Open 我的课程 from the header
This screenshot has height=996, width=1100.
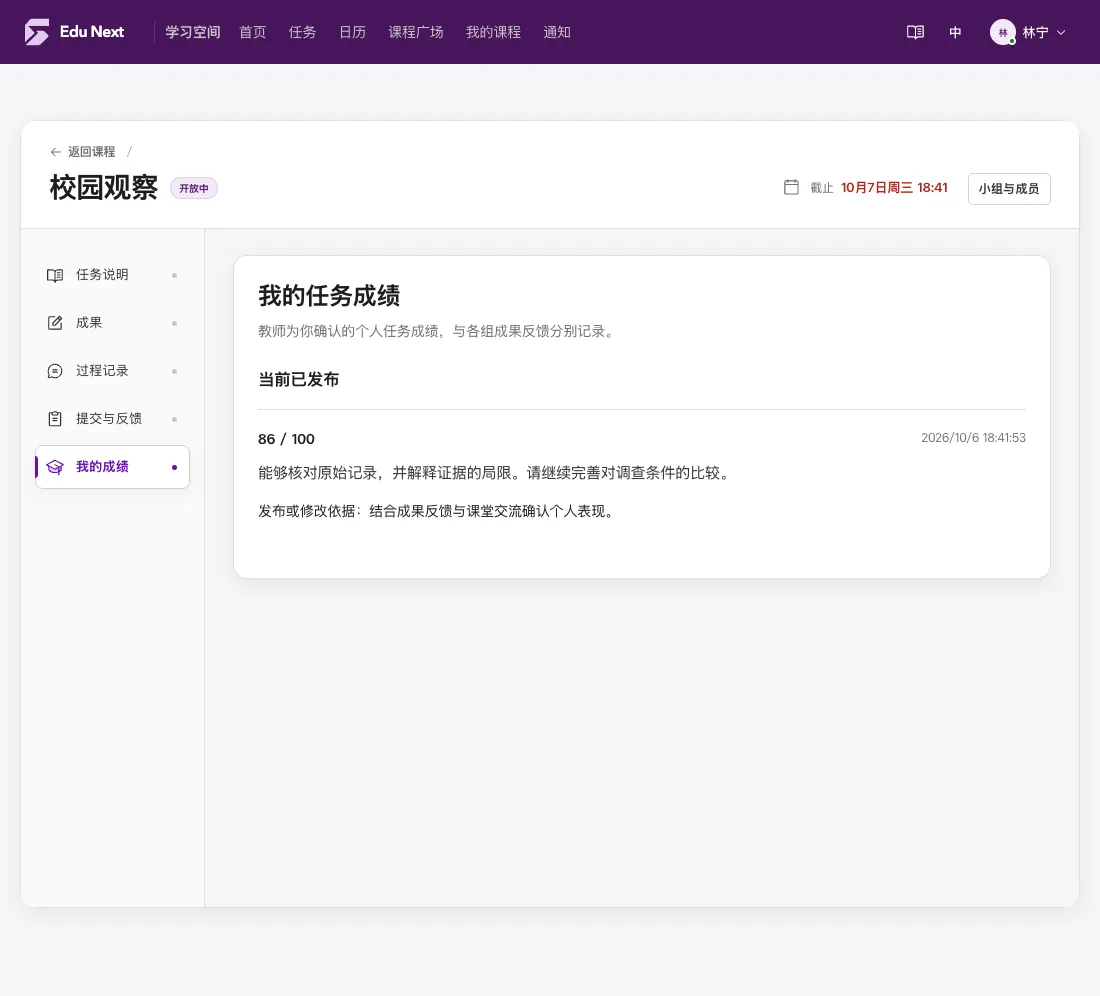(493, 32)
